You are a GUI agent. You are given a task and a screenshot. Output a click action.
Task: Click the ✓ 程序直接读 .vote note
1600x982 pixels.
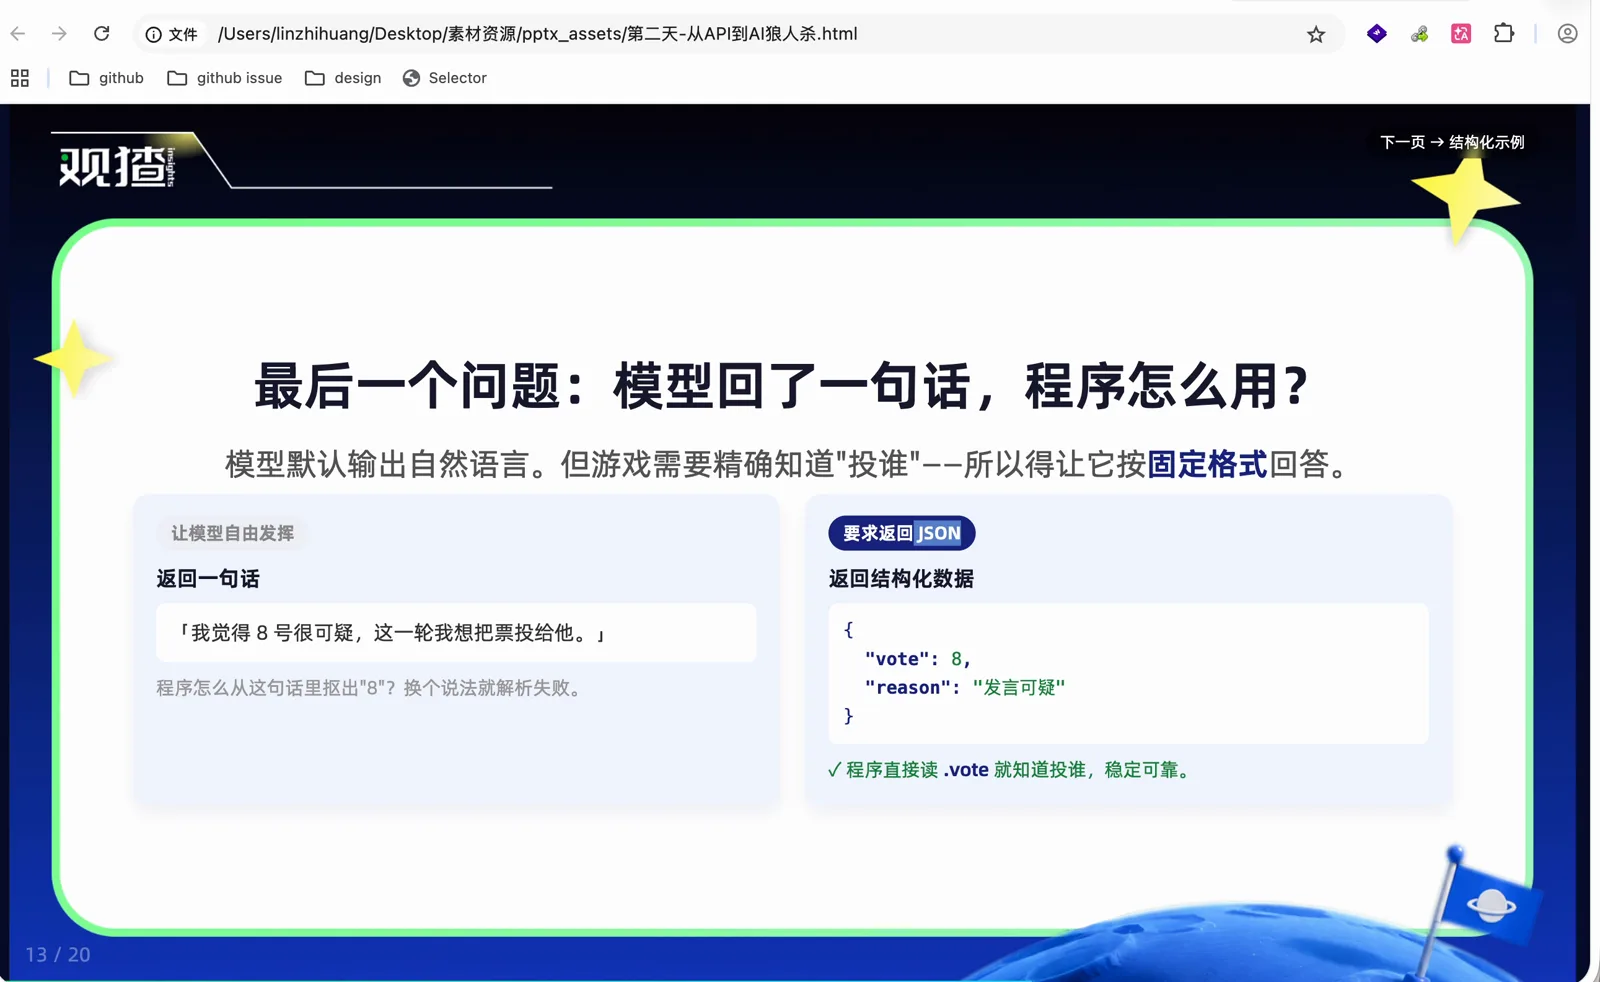click(x=1010, y=770)
